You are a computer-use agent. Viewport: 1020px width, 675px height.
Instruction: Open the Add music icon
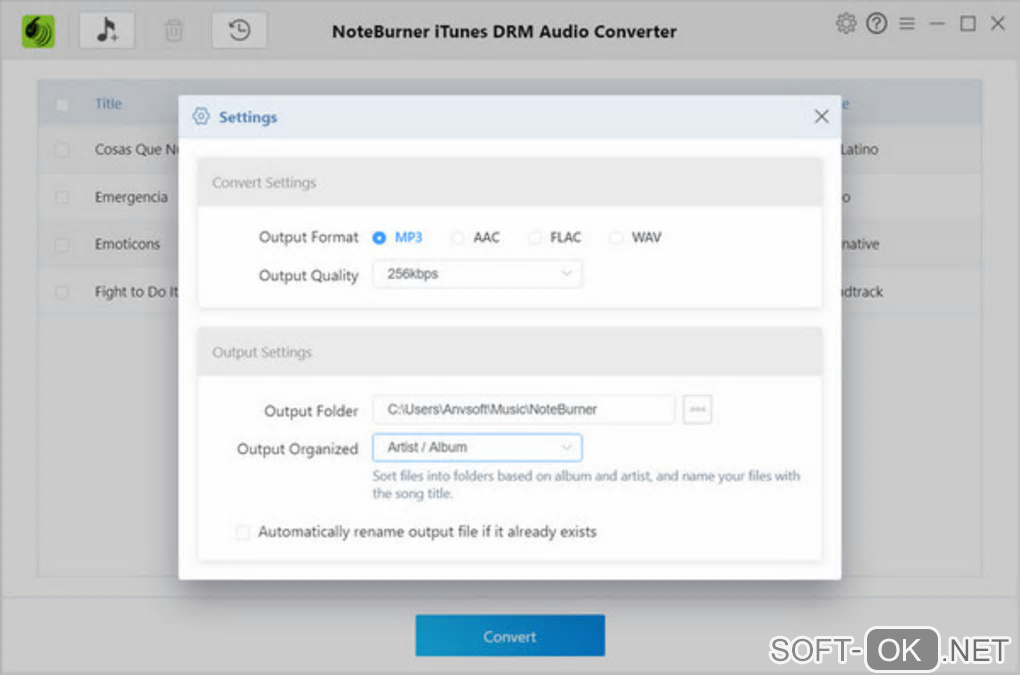point(107,30)
